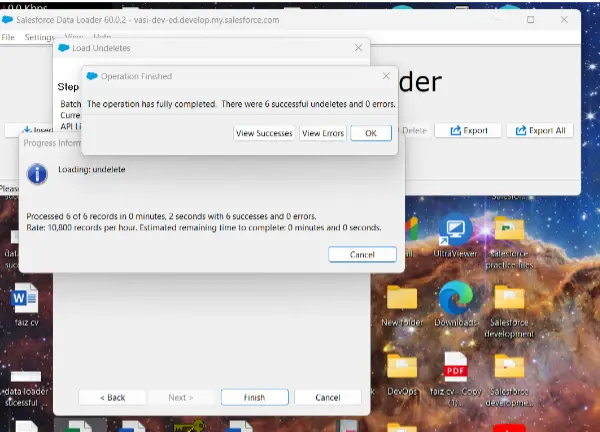
Task: Click OK in Operation Finished dialog
Action: (x=371, y=133)
